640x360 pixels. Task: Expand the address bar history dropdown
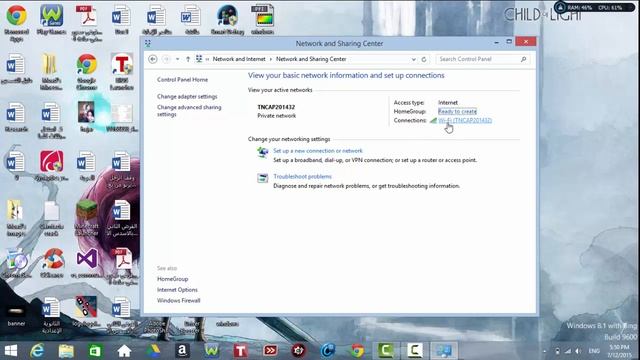point(413,59)
